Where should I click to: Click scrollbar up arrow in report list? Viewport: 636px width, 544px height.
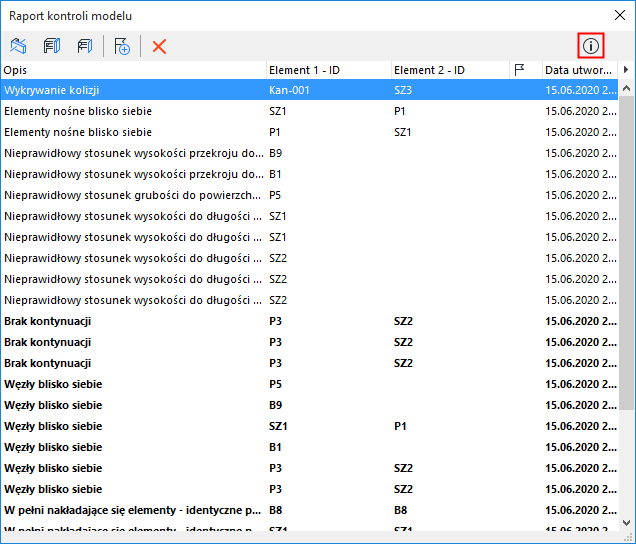click(x=626, y=88)
